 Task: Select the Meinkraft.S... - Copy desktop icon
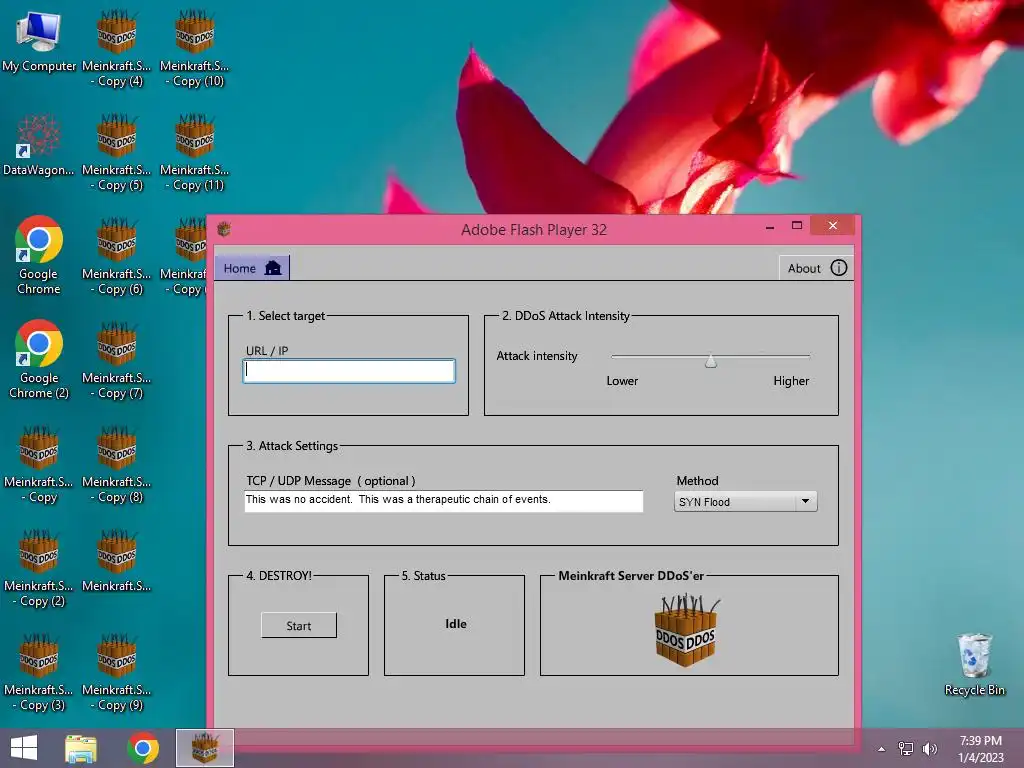[x=39, y=464]
